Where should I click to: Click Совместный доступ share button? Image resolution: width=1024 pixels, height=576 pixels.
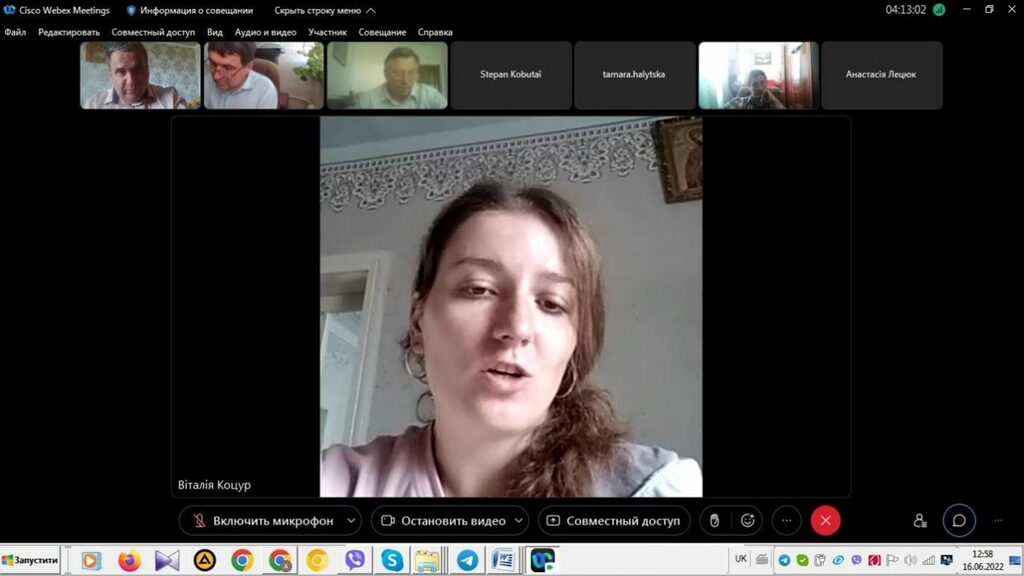coord(614,521)
